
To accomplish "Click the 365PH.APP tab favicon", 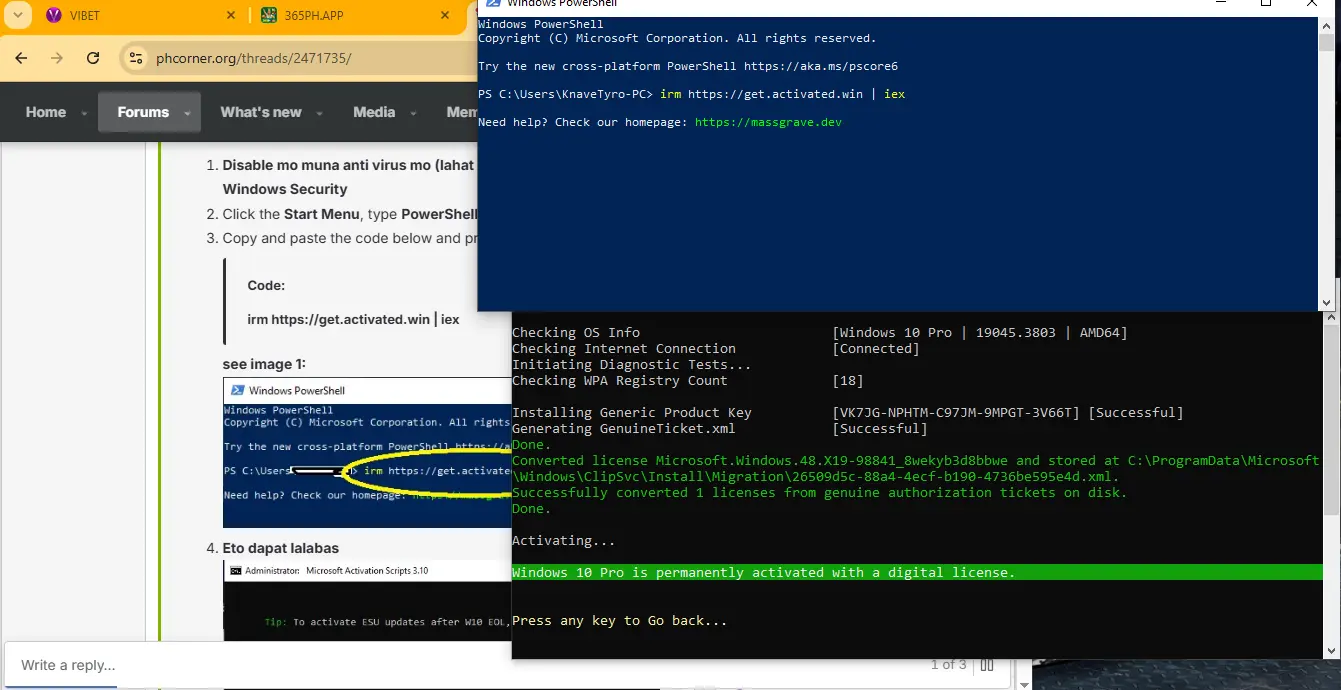I will [x=268, y=16].
